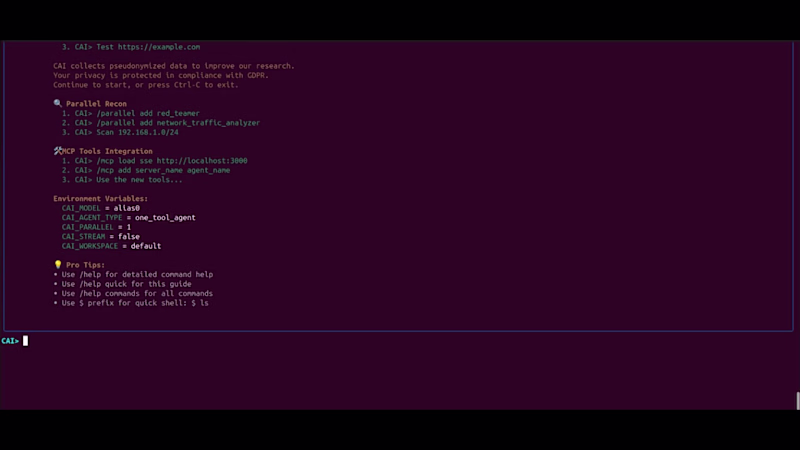The image size is (800, 450).
Task: Click the CAI> prompt input line
Action: [x=398, y=341]
